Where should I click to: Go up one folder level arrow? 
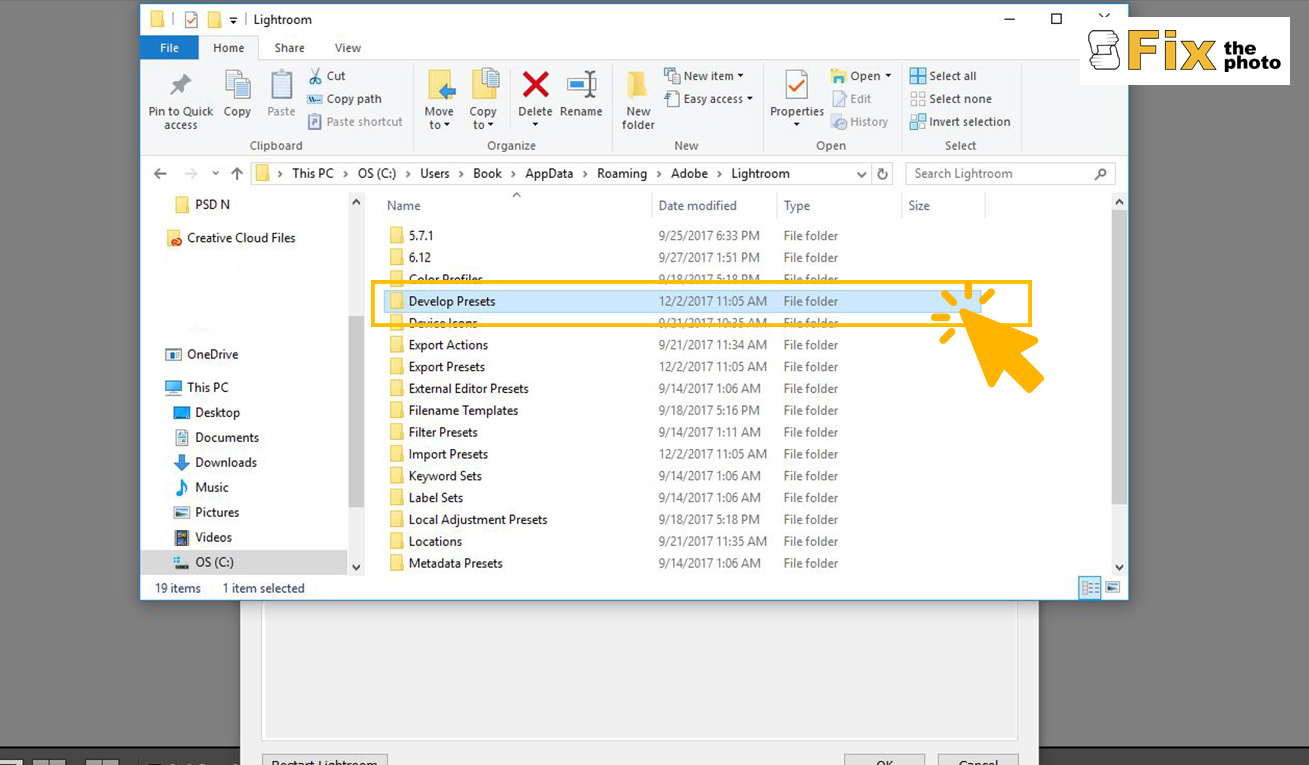237,174
